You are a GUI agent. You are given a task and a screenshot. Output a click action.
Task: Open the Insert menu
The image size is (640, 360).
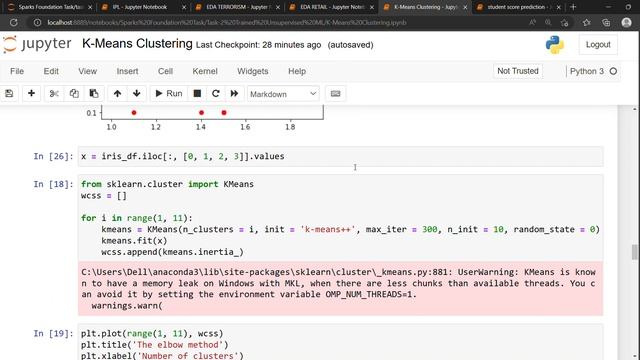point(127,71)
